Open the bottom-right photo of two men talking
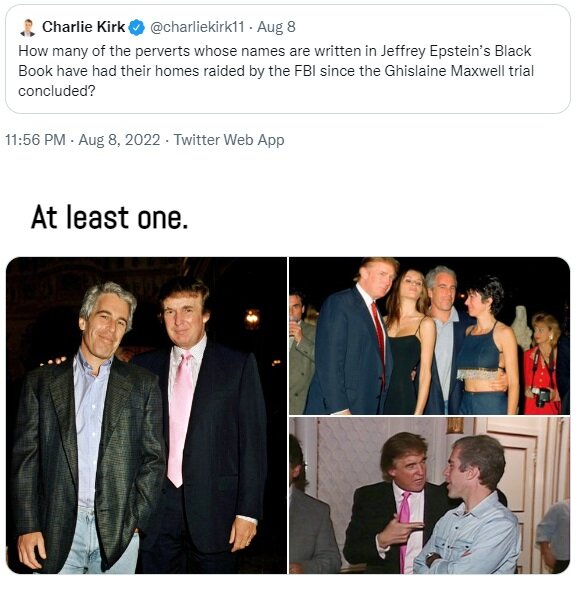Viewport: 586px width, 594px height. pos(429,496)
